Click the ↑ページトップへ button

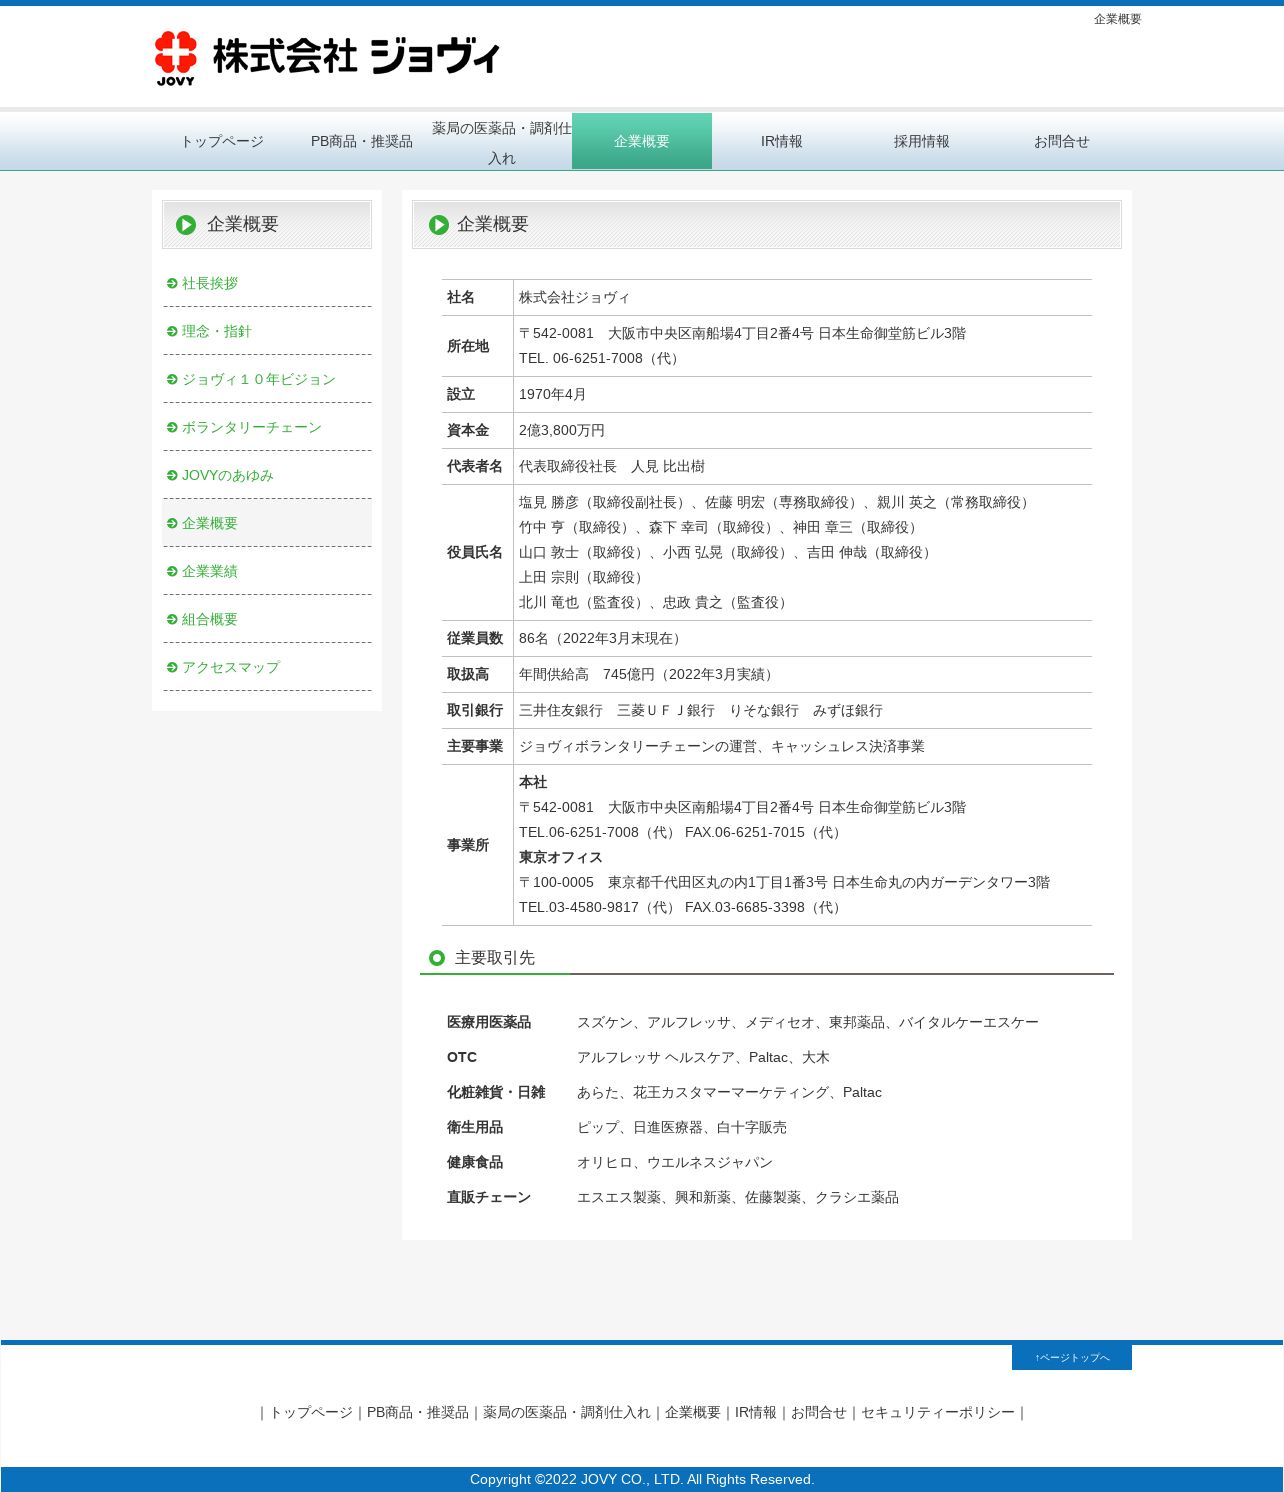pos(1072,1357)
